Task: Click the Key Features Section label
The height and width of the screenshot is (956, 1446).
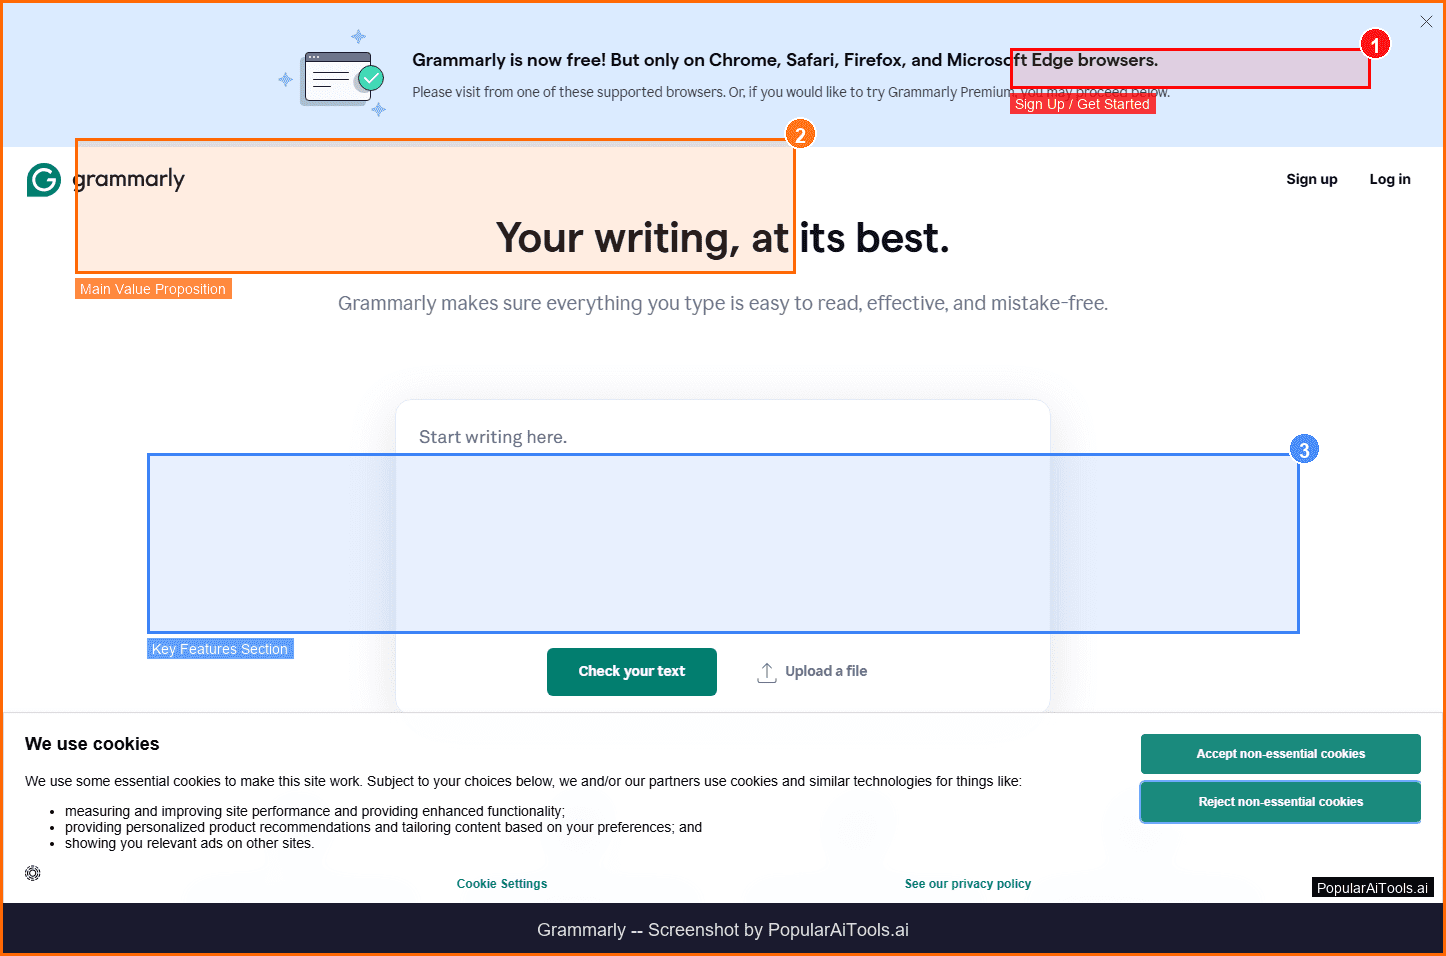Action: (x=219, y=648)
